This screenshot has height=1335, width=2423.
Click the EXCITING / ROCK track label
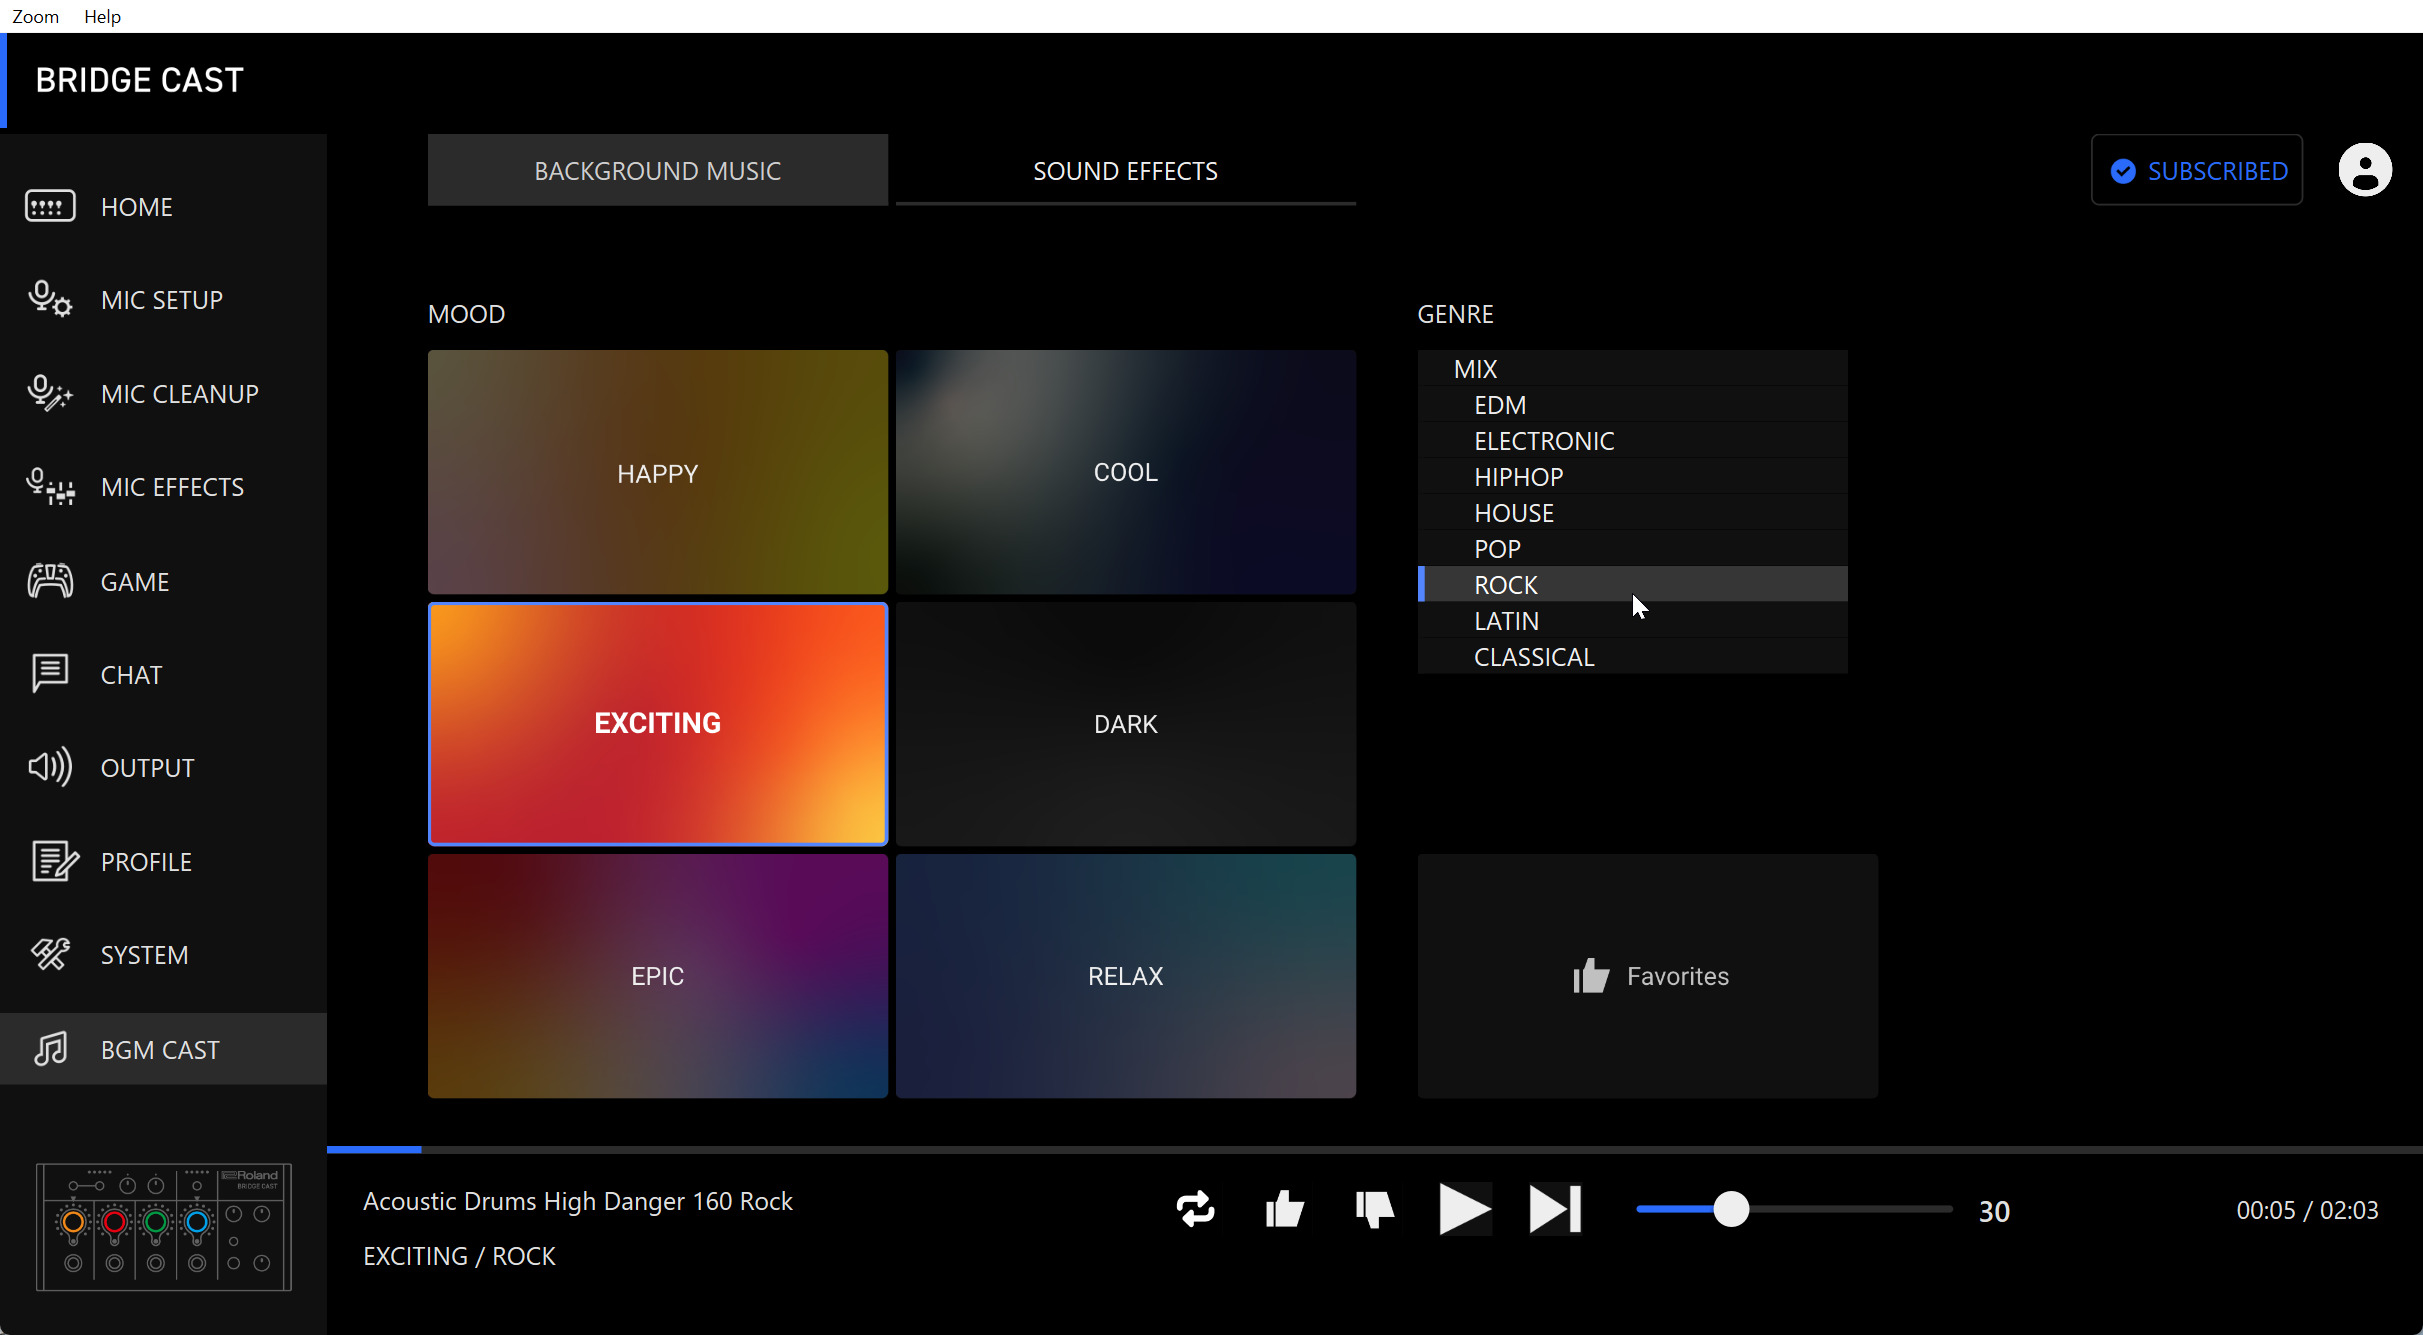(x=459, y=1256)
